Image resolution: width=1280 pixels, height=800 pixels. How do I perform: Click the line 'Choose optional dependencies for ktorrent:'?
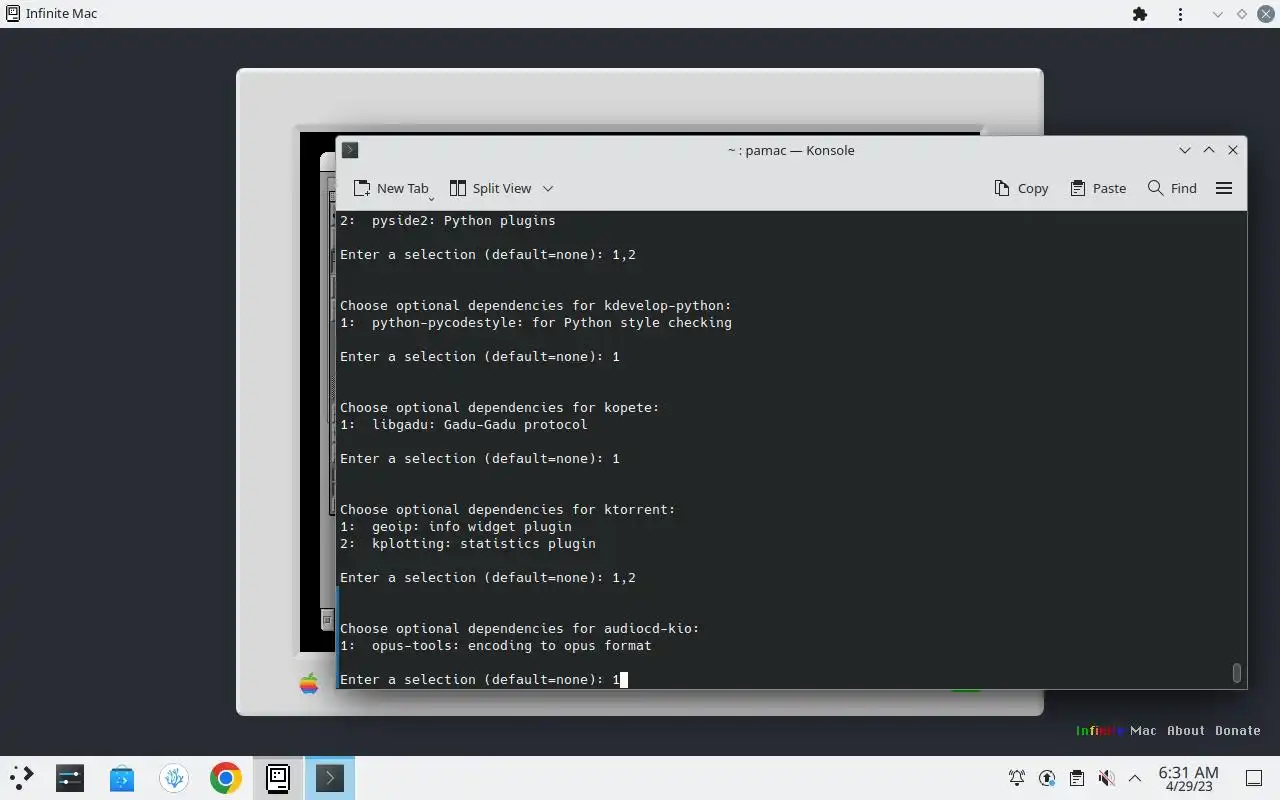click(x=508, y=510)
